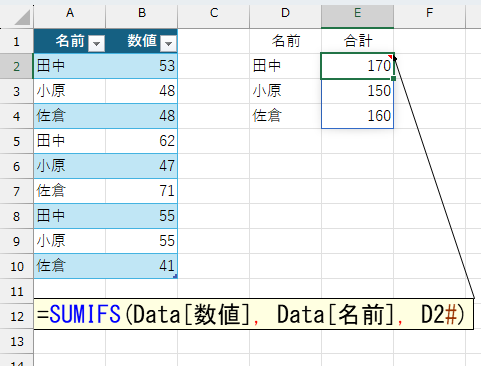Click cell A7 containing 佐倉

tap(70, 191)
